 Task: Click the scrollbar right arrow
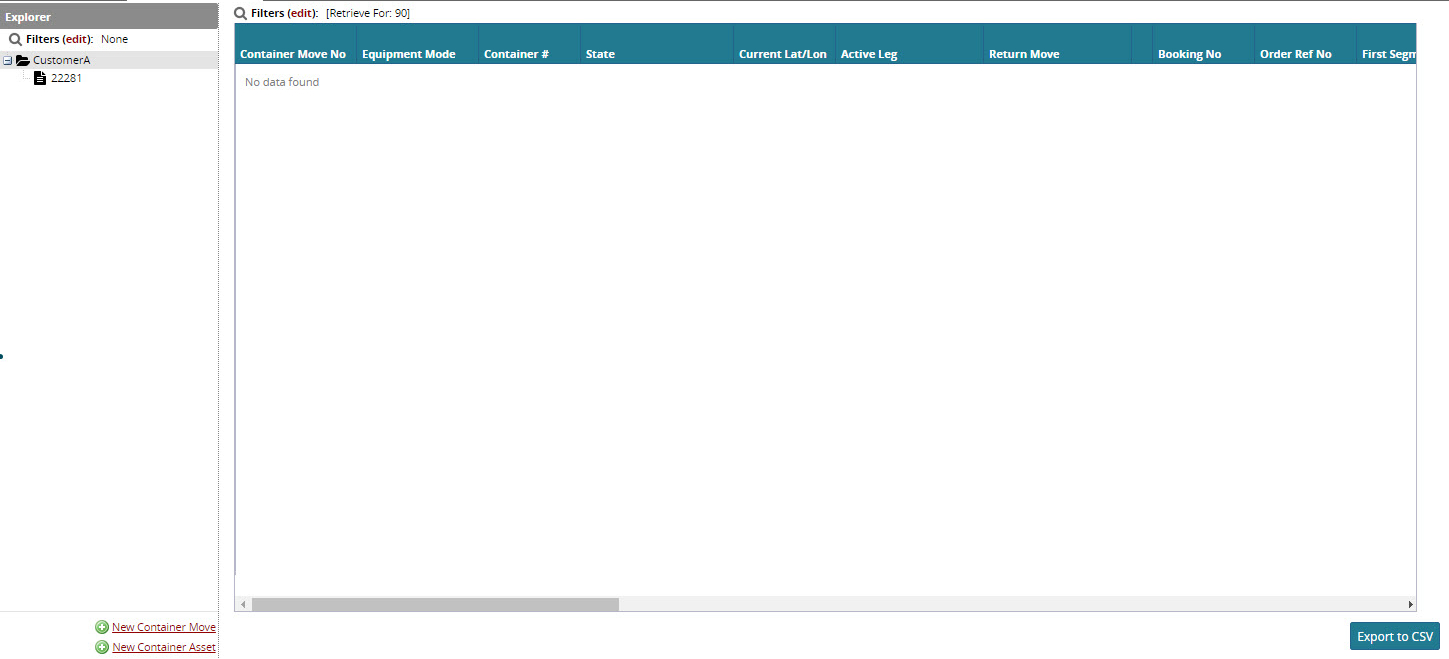click(x=1410, y=604)
